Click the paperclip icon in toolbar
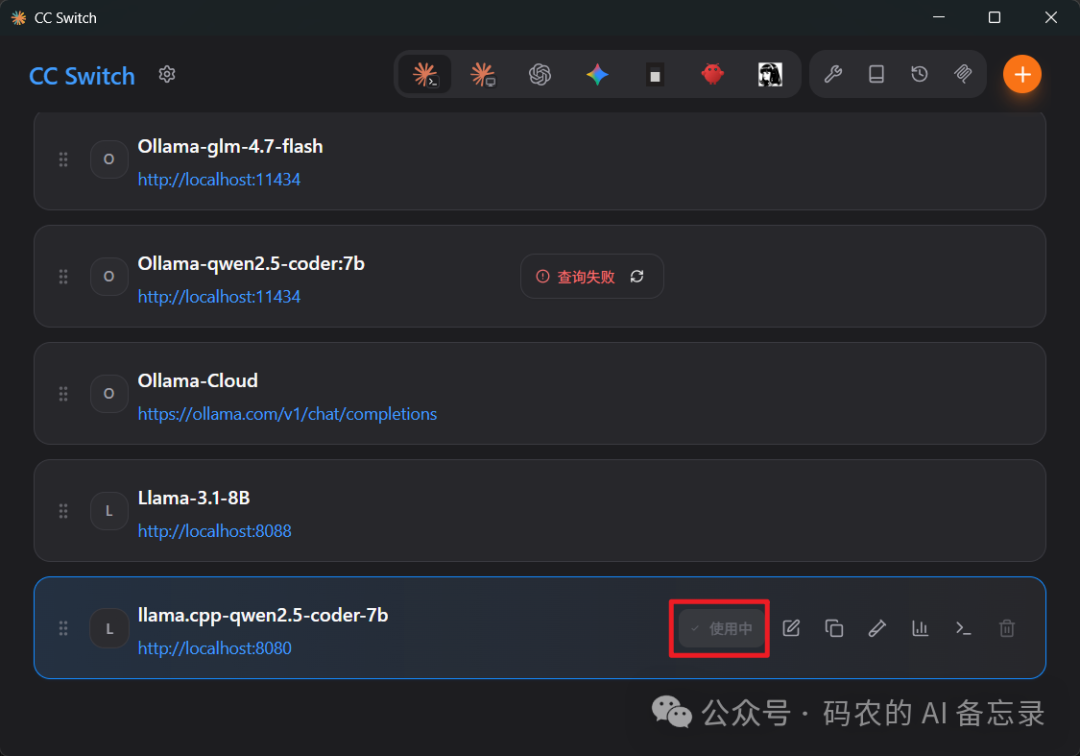1080x756 pixels. tap(963, 74)
